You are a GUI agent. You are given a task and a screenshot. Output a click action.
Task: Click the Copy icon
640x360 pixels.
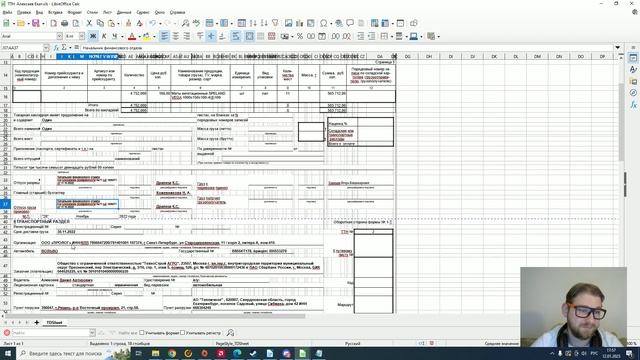tap(100, 23)
